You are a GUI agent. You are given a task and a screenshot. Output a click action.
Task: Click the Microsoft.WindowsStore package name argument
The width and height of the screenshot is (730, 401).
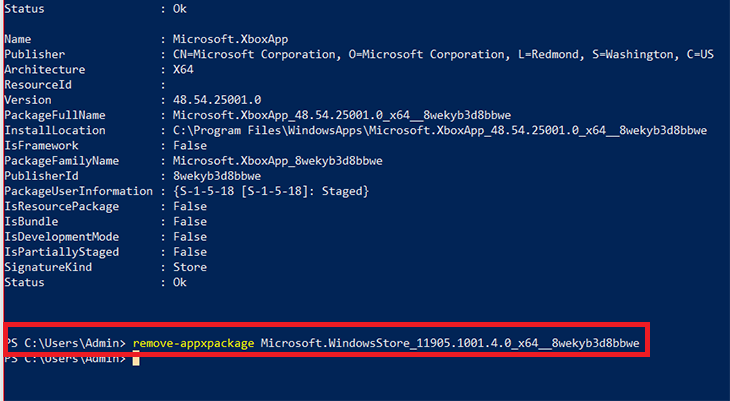450,344
